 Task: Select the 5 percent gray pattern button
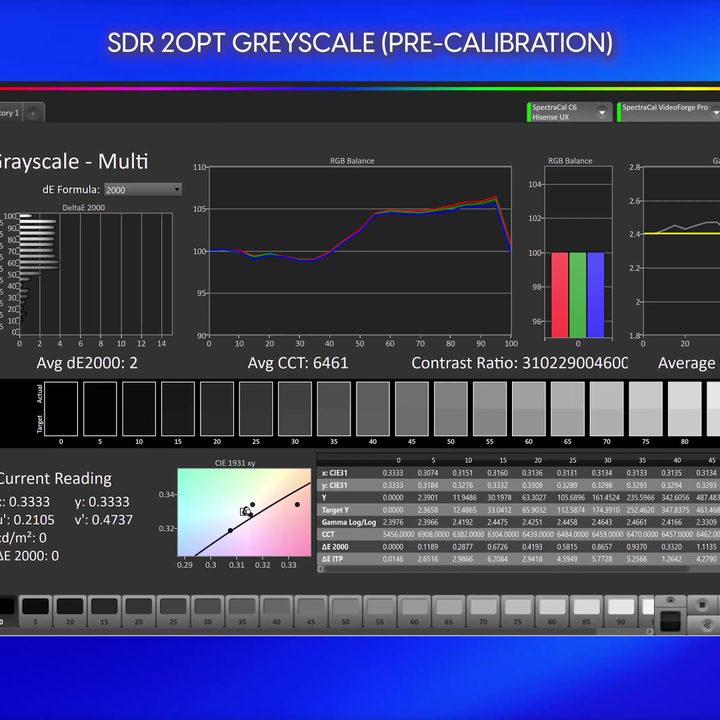point(35,611)
